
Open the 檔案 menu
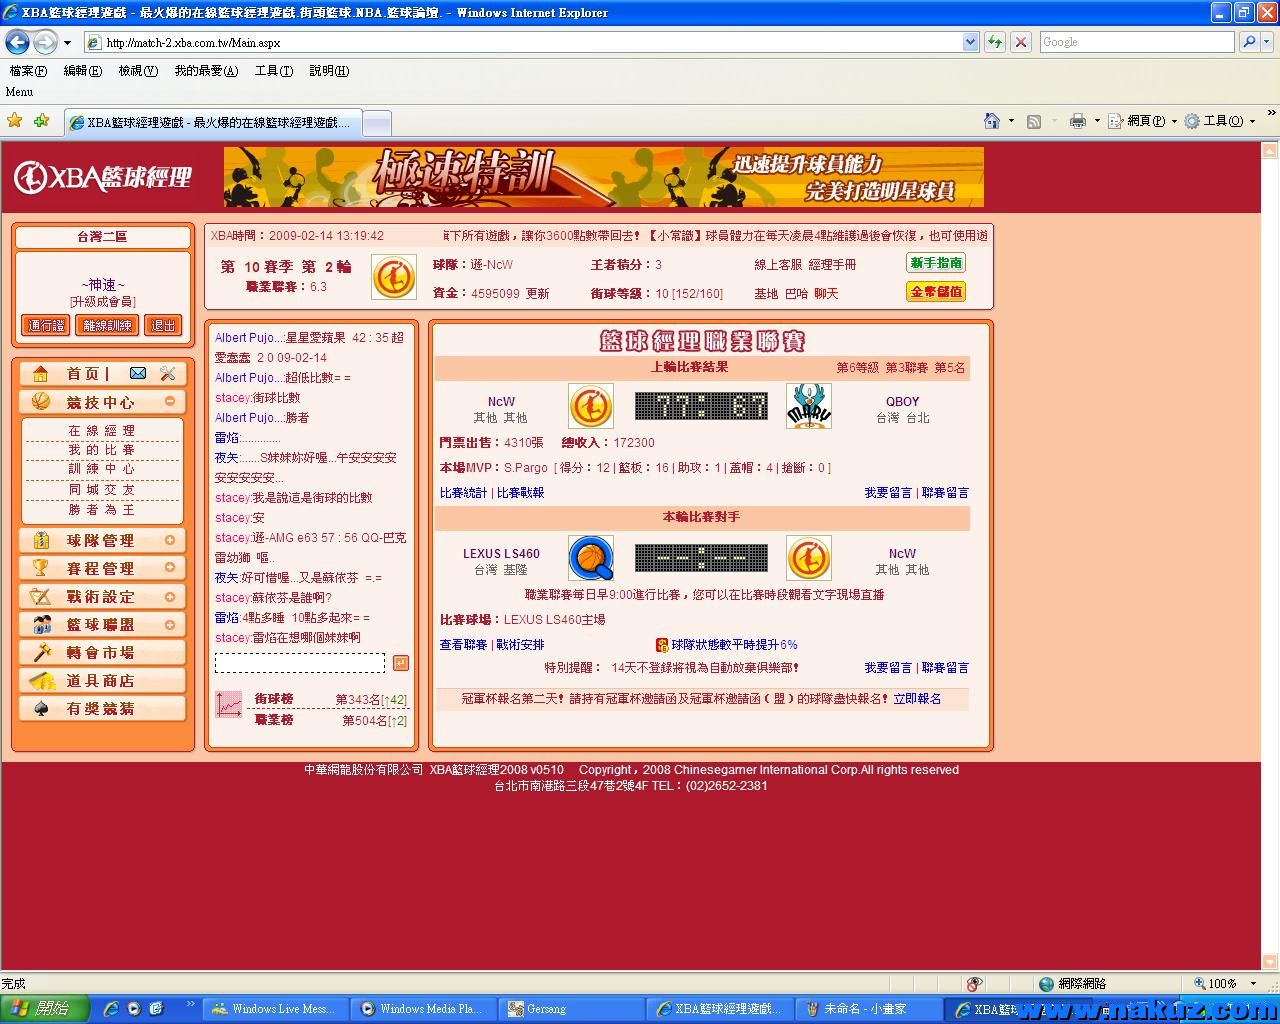28,71
